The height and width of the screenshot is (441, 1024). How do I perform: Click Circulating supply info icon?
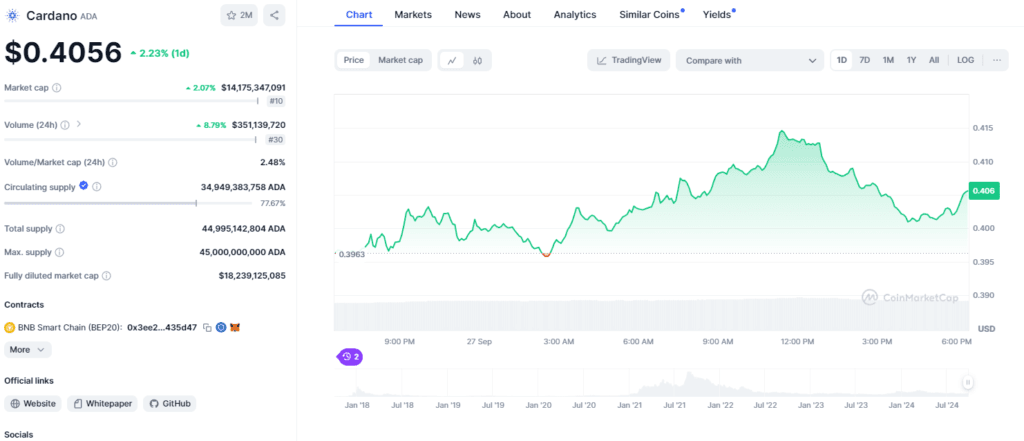(97, 187)
